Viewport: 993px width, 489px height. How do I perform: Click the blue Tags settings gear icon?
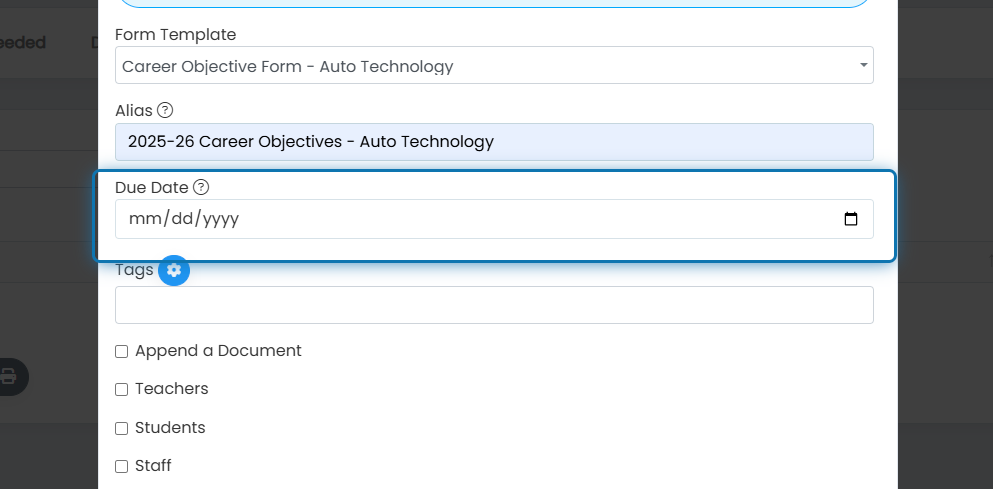[x=174, y=270]
